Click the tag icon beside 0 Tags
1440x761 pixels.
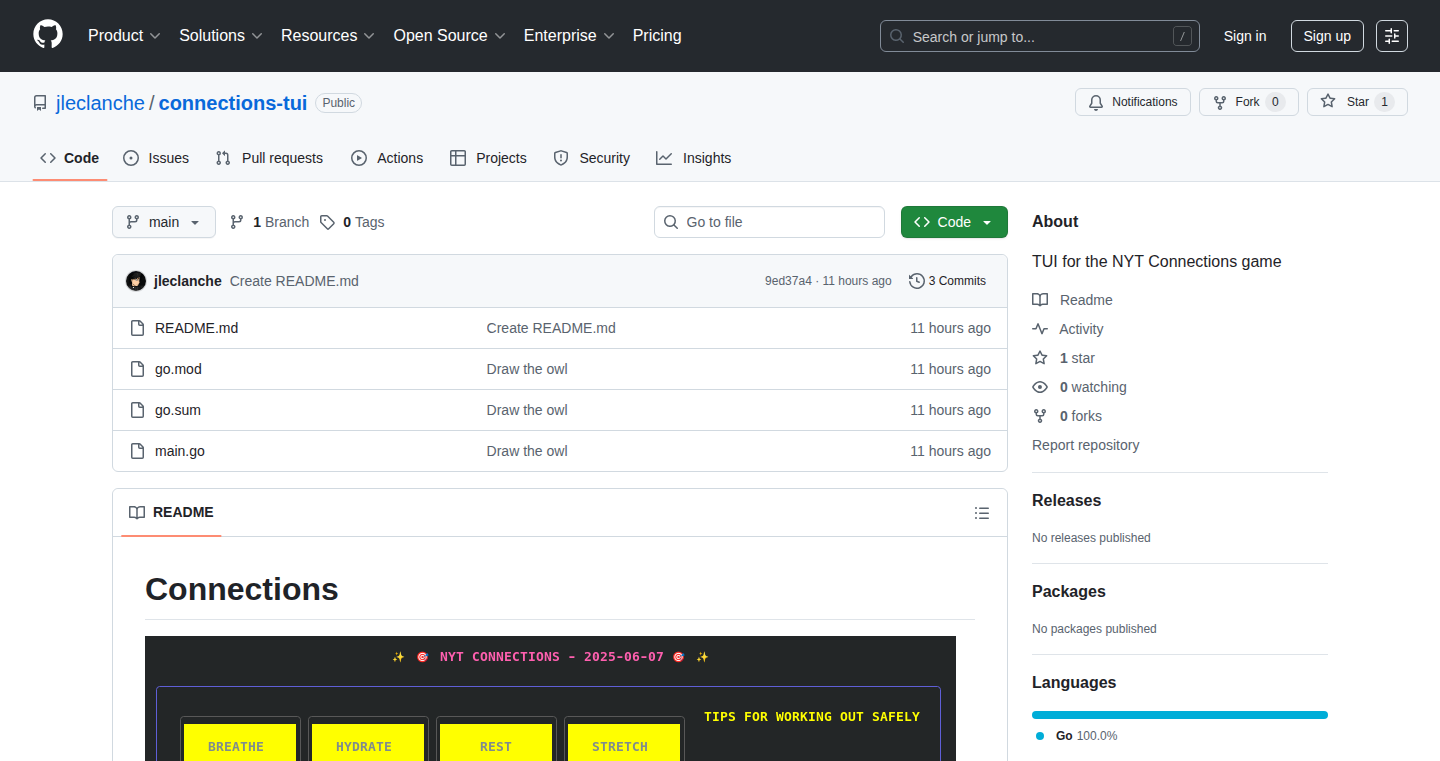[327, 222]
